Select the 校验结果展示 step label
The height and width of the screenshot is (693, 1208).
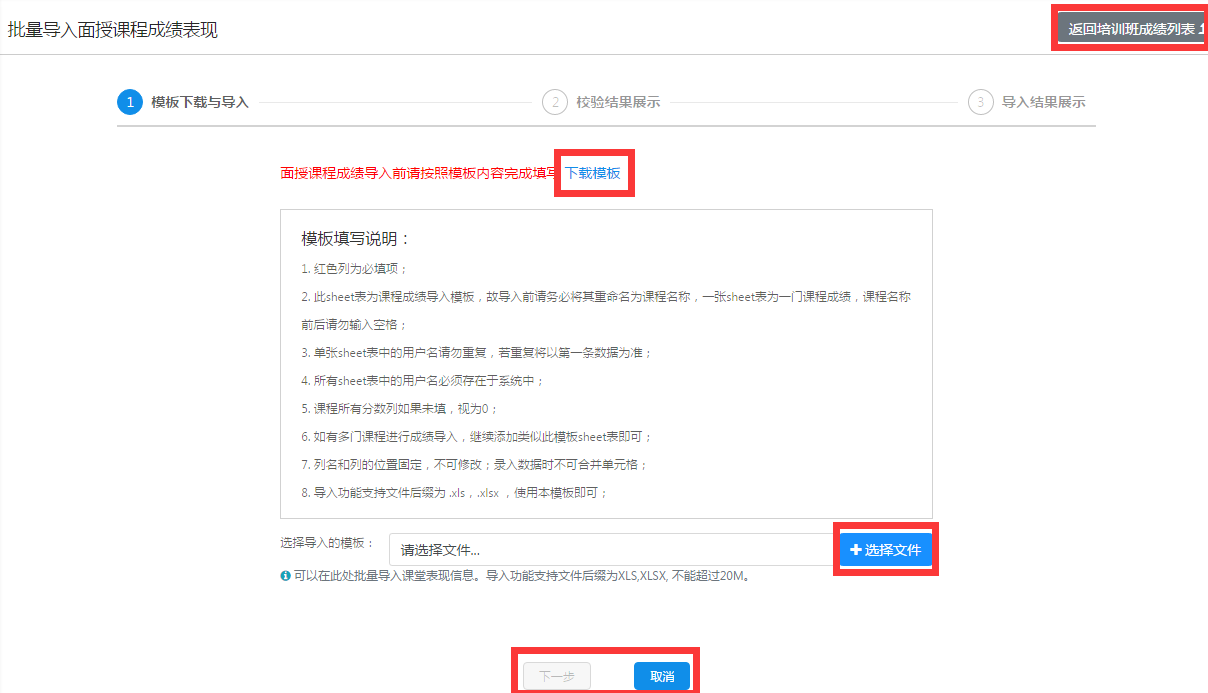tap(618, 102)
